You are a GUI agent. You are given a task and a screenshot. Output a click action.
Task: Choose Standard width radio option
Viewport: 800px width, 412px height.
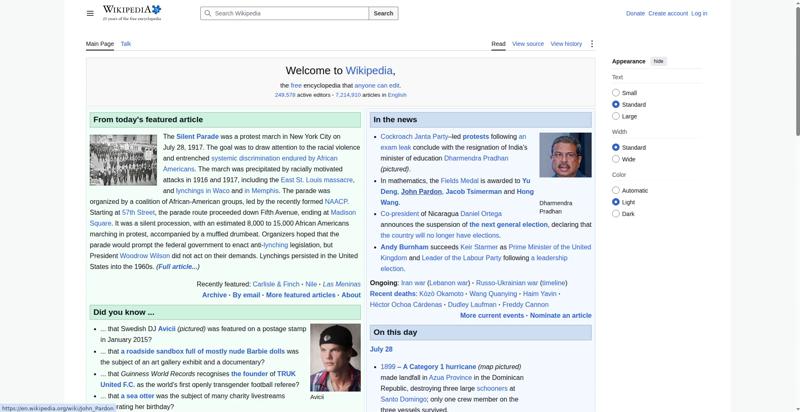tap(616, 147)
